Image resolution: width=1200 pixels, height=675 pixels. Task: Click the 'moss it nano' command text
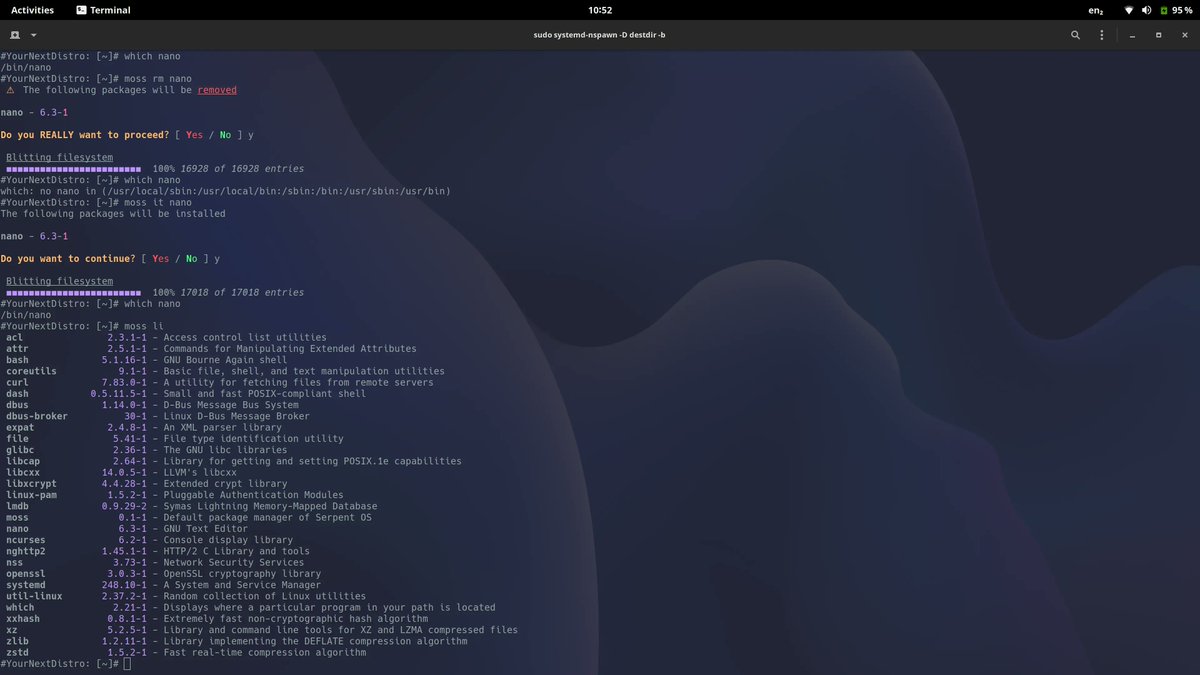[158, 202]
